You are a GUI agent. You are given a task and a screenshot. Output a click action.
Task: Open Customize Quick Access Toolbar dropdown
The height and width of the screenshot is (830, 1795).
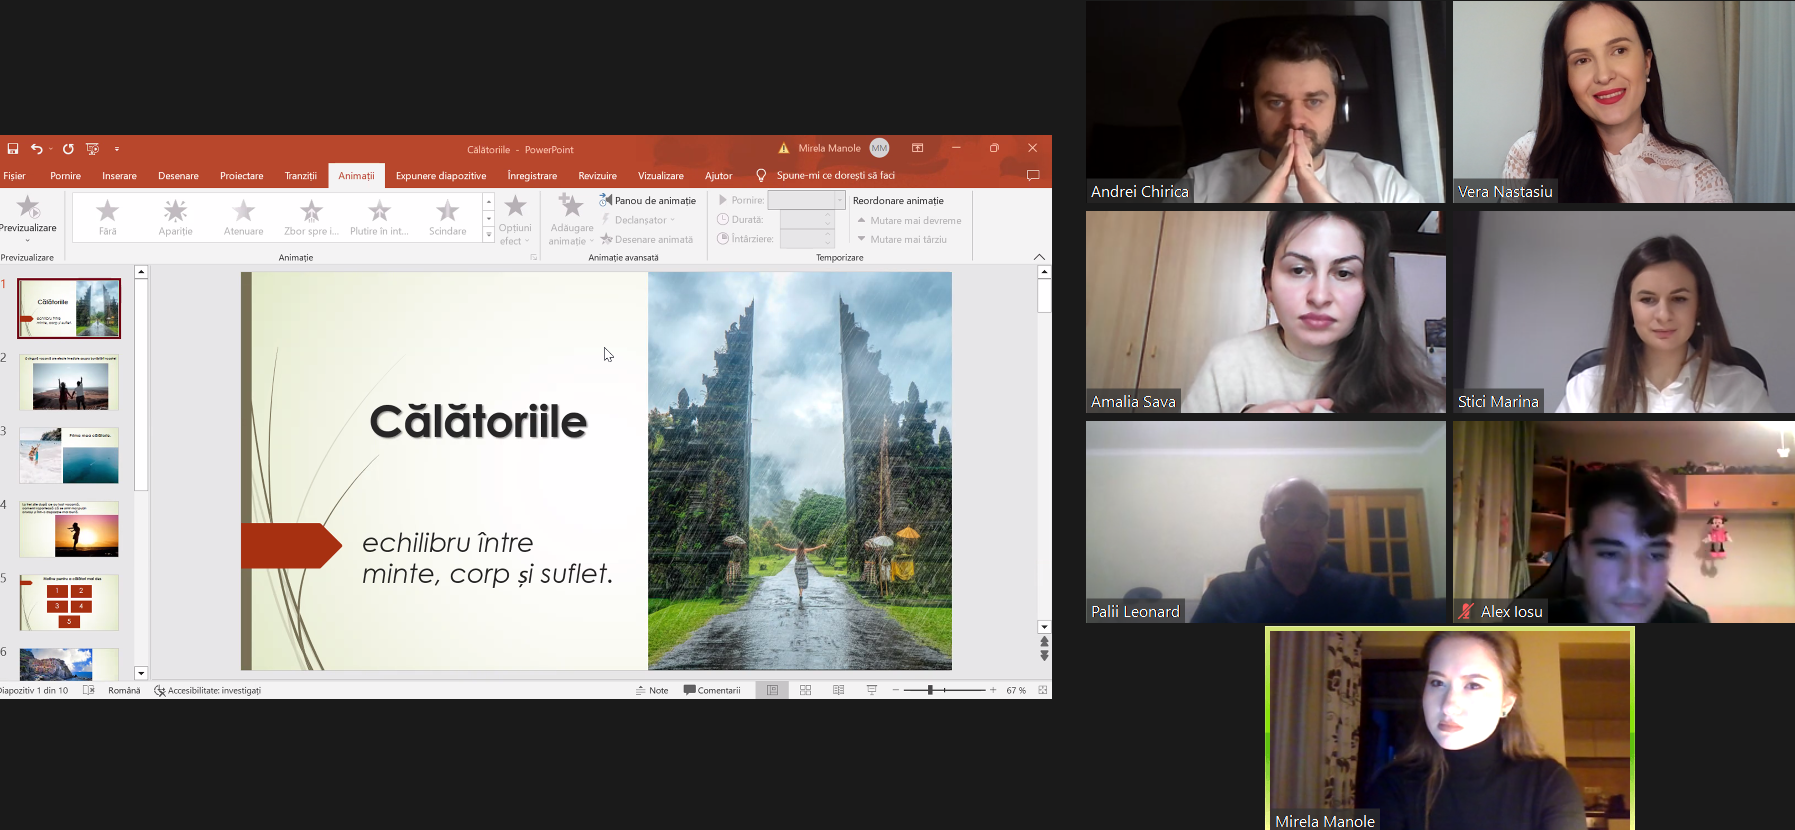(117, 149)
